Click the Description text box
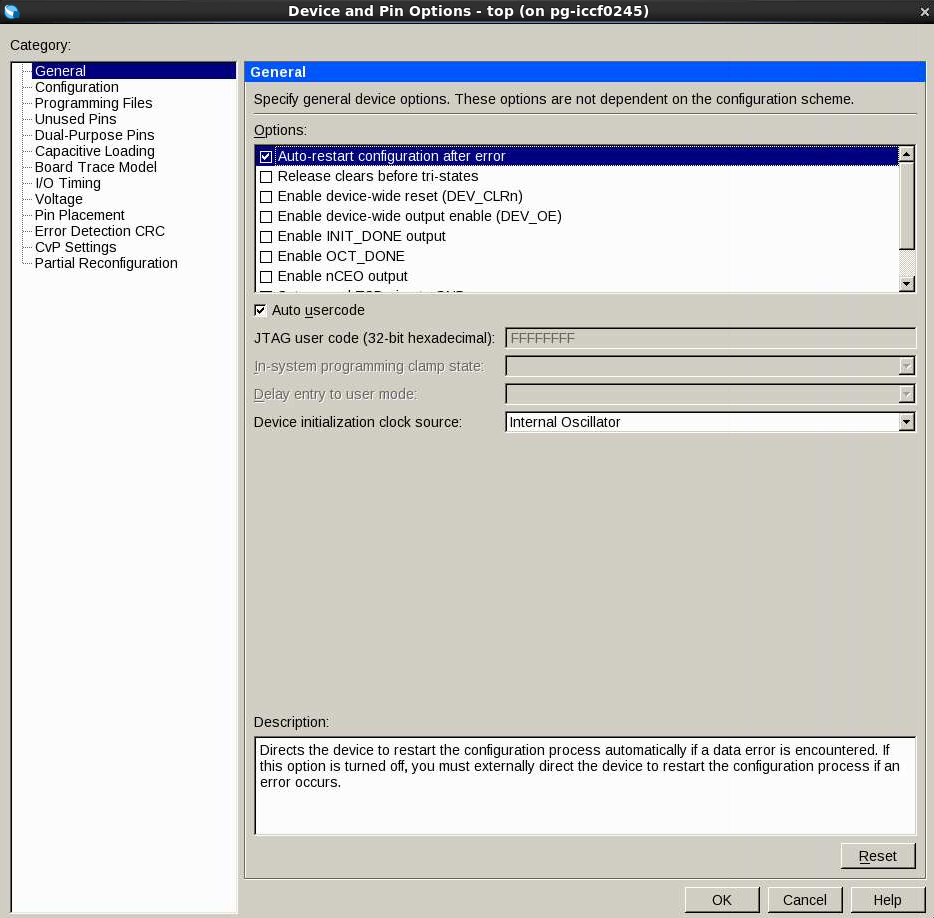Screen dimensions: 934x918 (x=585, y=786)
